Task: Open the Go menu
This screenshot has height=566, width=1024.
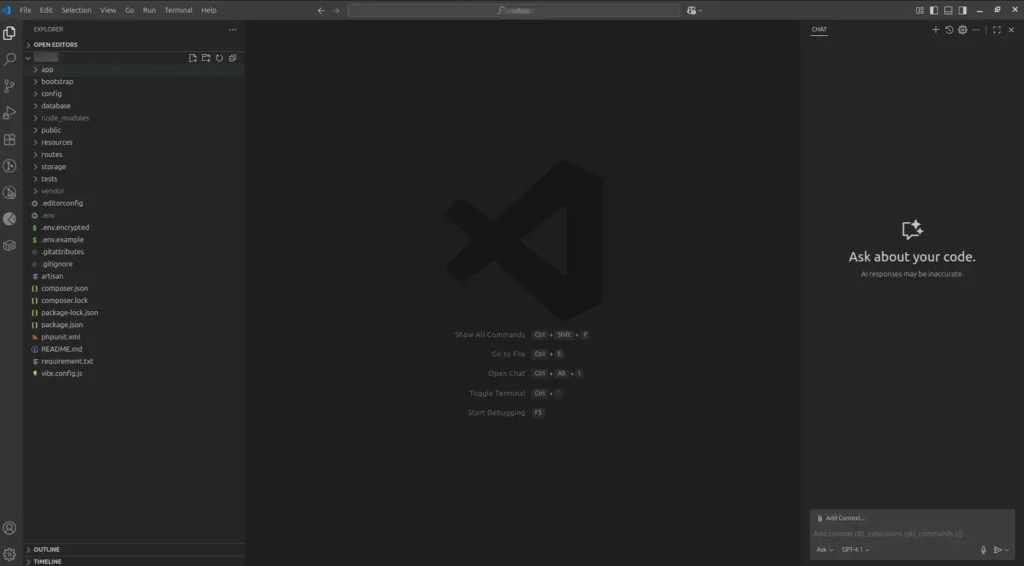Action: coord(129,10)
